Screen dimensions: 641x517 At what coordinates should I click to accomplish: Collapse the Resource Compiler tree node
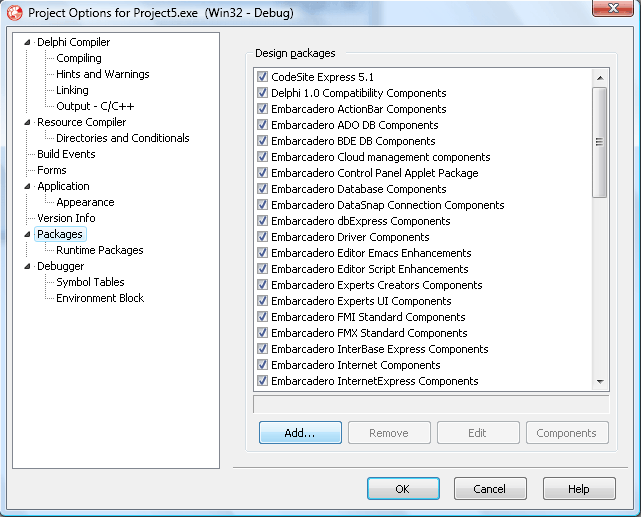27,122
